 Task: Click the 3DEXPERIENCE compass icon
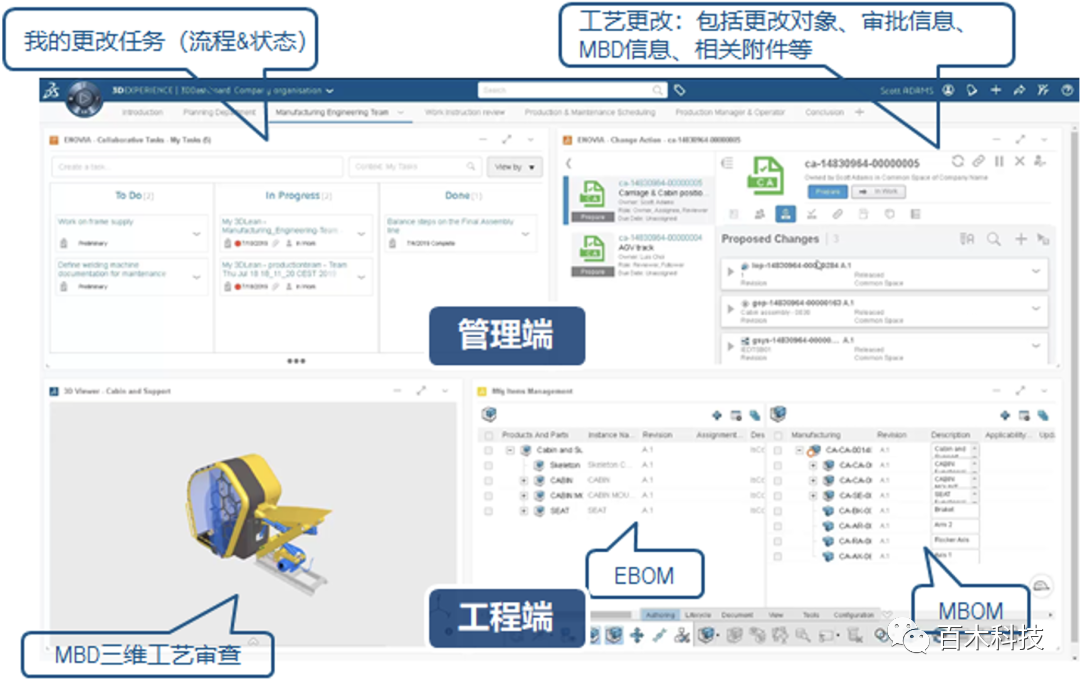(x=83, y=99)
